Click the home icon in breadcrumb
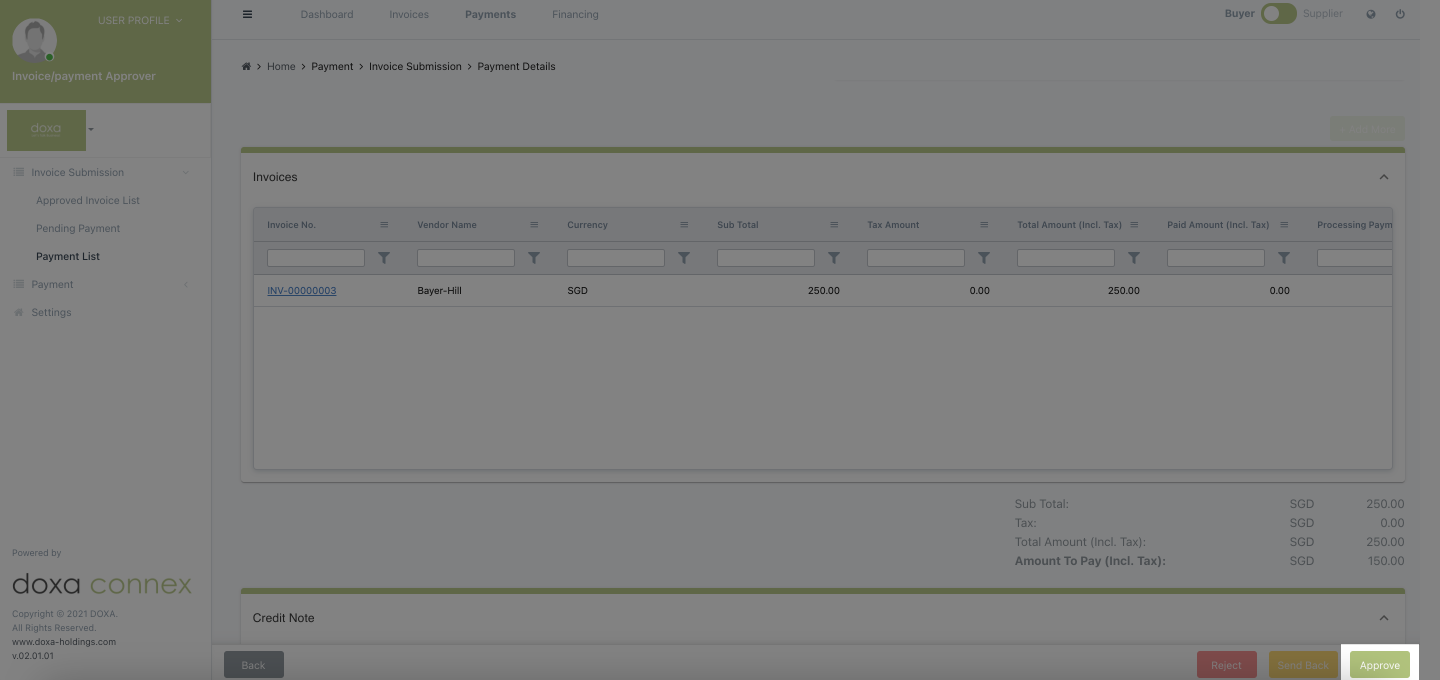The image size is (1440, 680). click(246, 66)
